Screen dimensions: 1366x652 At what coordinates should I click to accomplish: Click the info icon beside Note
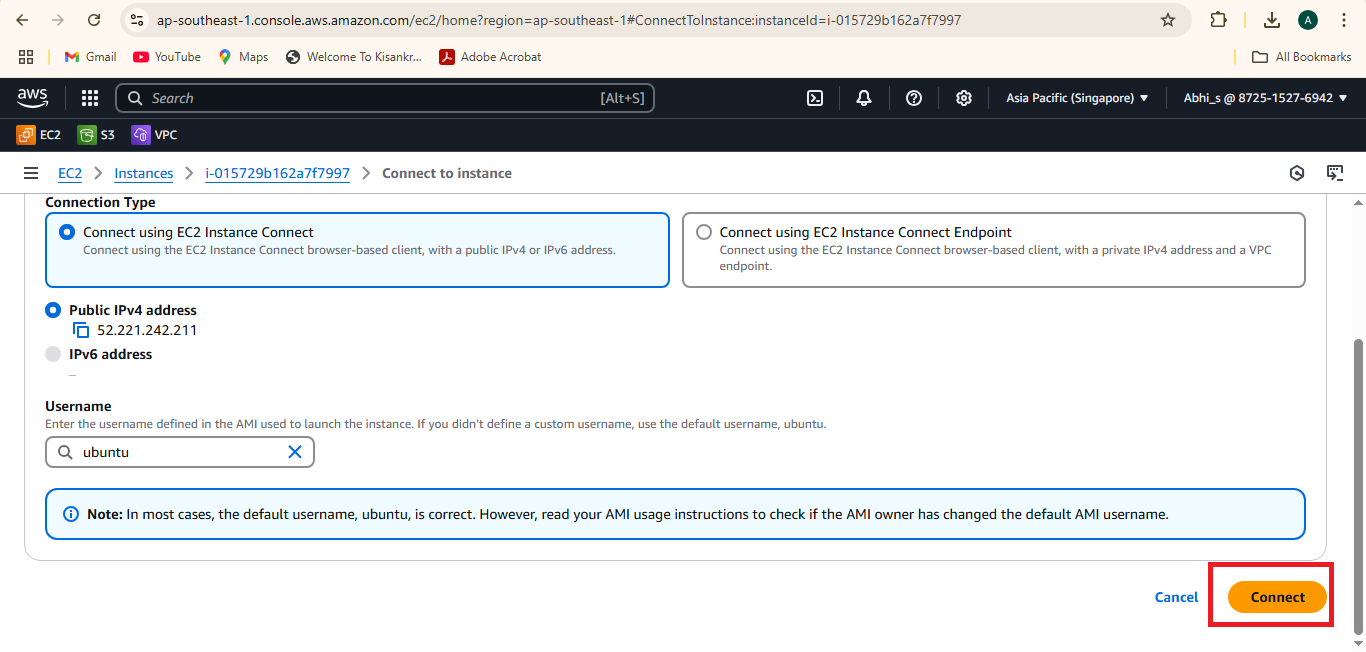71,514
